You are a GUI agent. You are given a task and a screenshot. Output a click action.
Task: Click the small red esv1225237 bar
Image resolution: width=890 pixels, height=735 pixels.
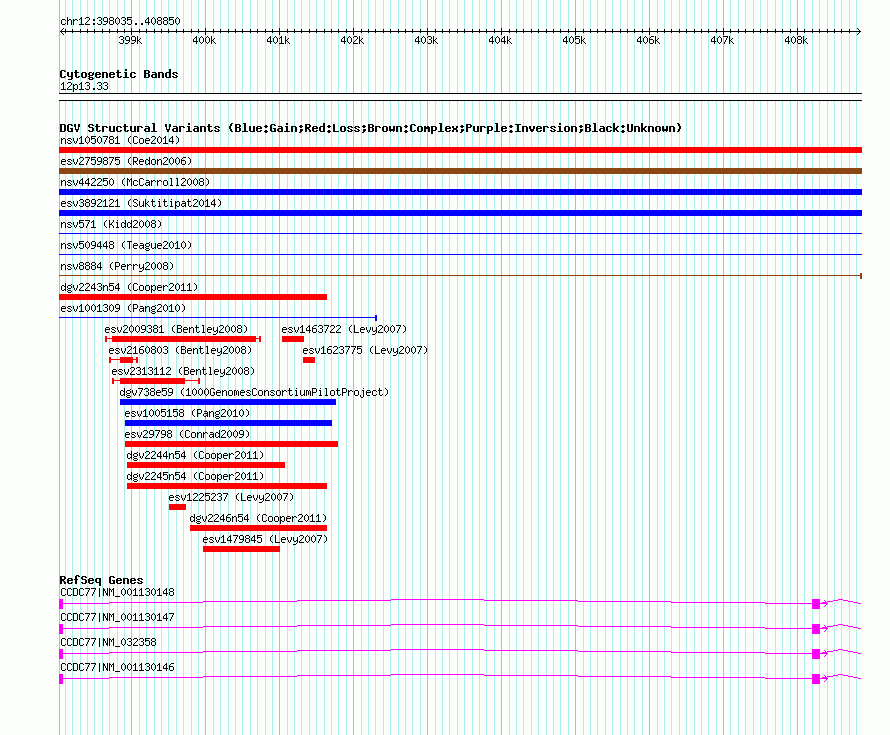177,507
